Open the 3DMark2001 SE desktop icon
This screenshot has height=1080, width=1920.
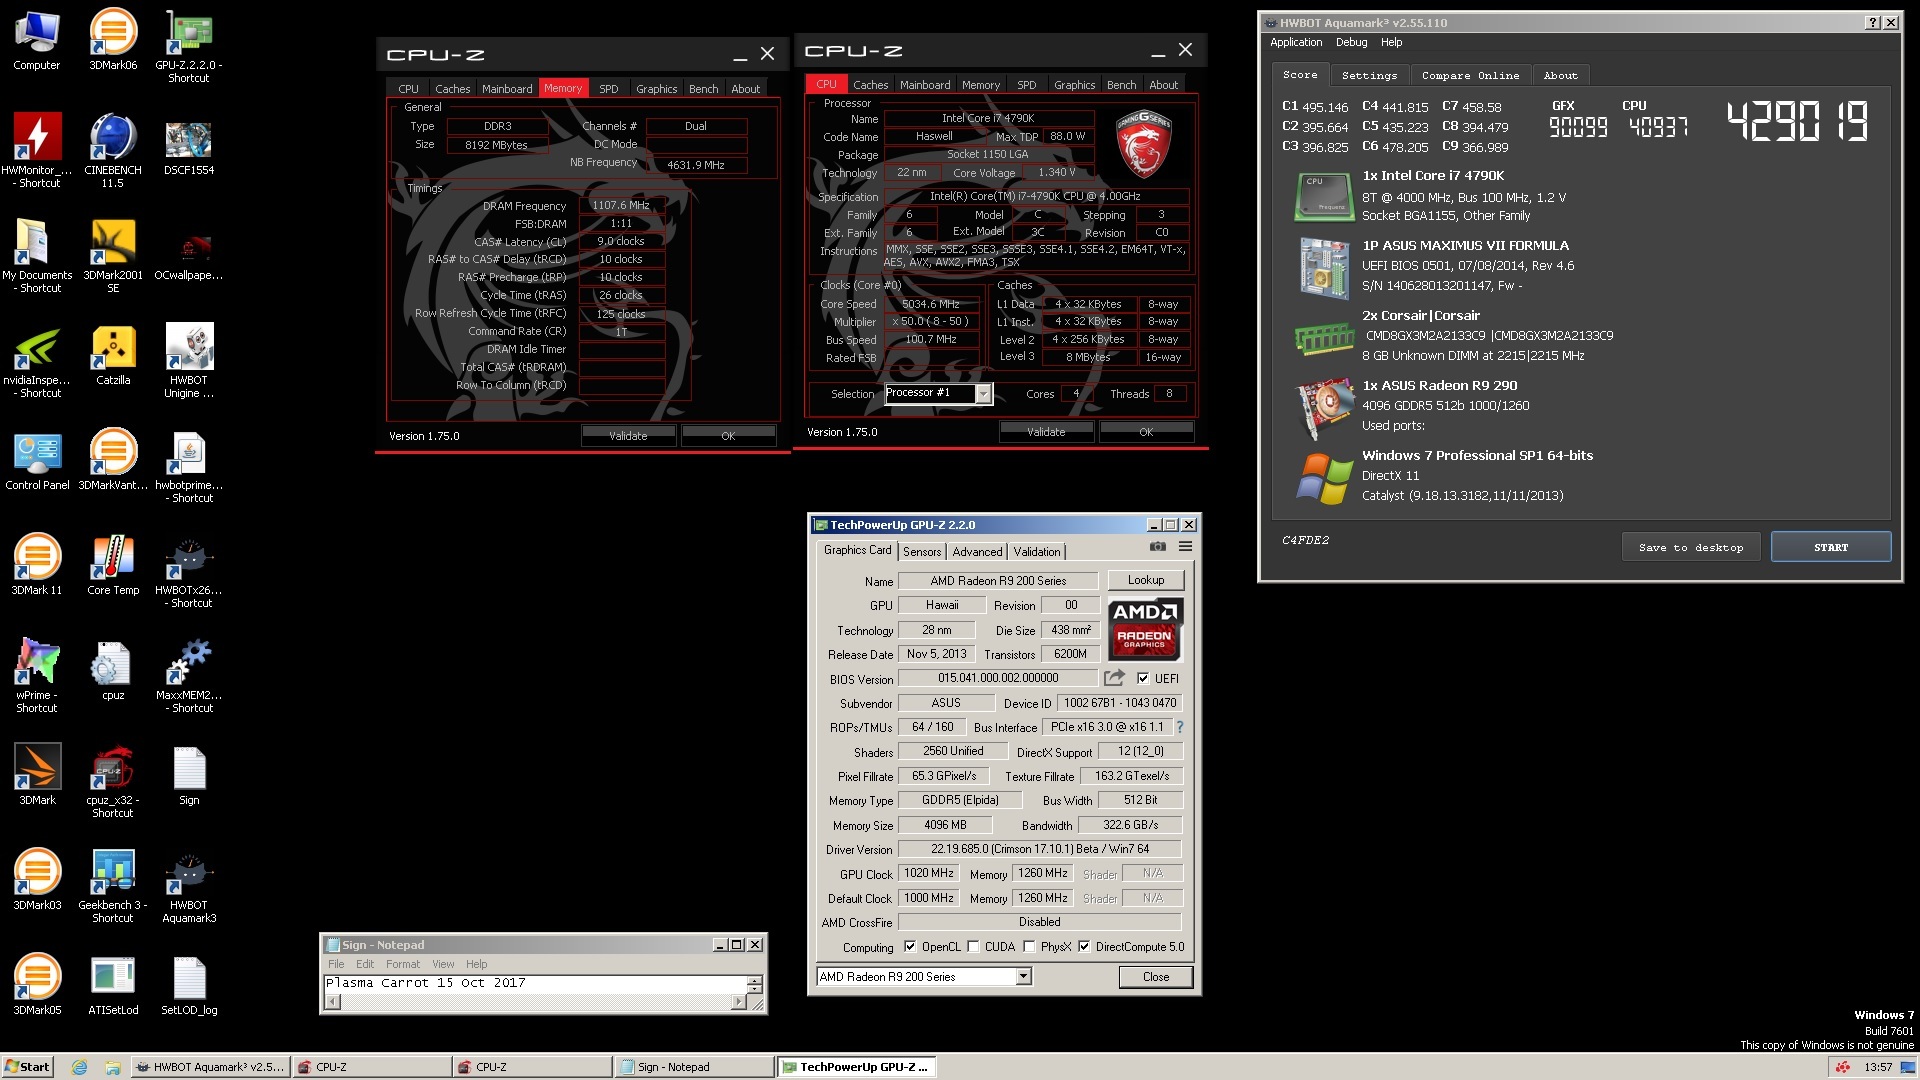113,256
